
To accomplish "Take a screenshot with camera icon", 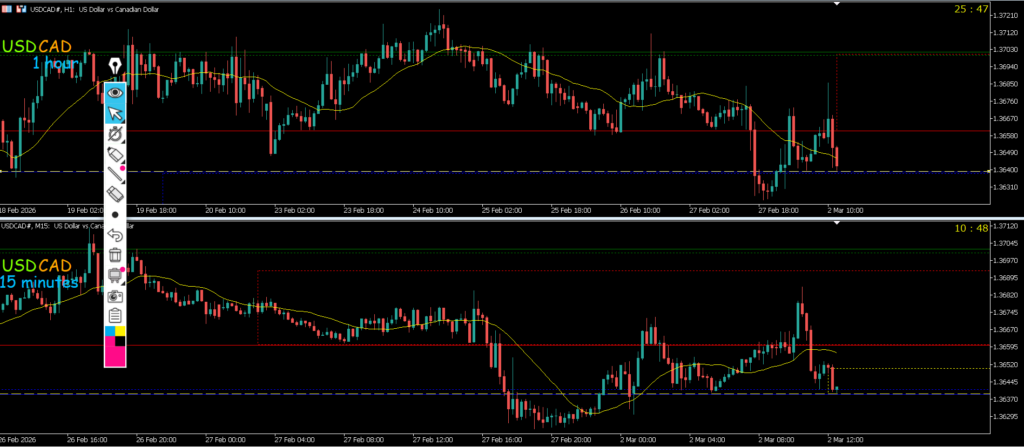I will 115,296.
